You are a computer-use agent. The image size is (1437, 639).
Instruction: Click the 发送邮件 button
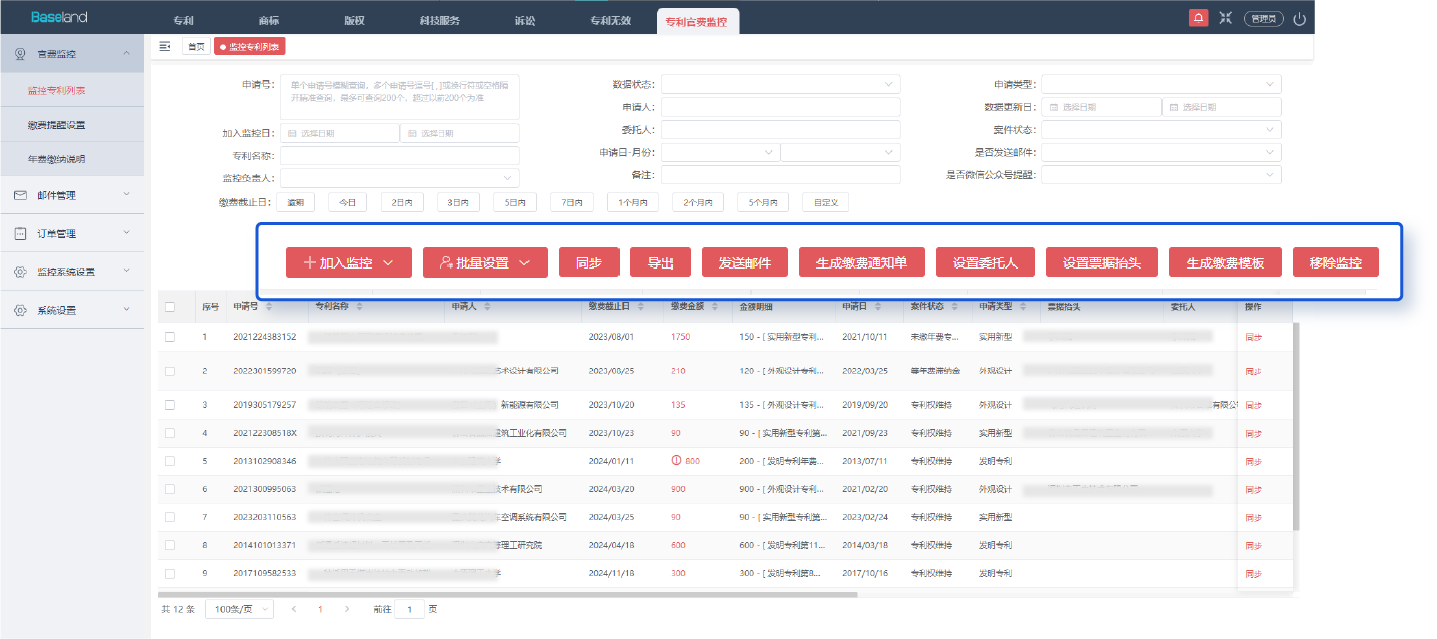[x=745, y=263]
